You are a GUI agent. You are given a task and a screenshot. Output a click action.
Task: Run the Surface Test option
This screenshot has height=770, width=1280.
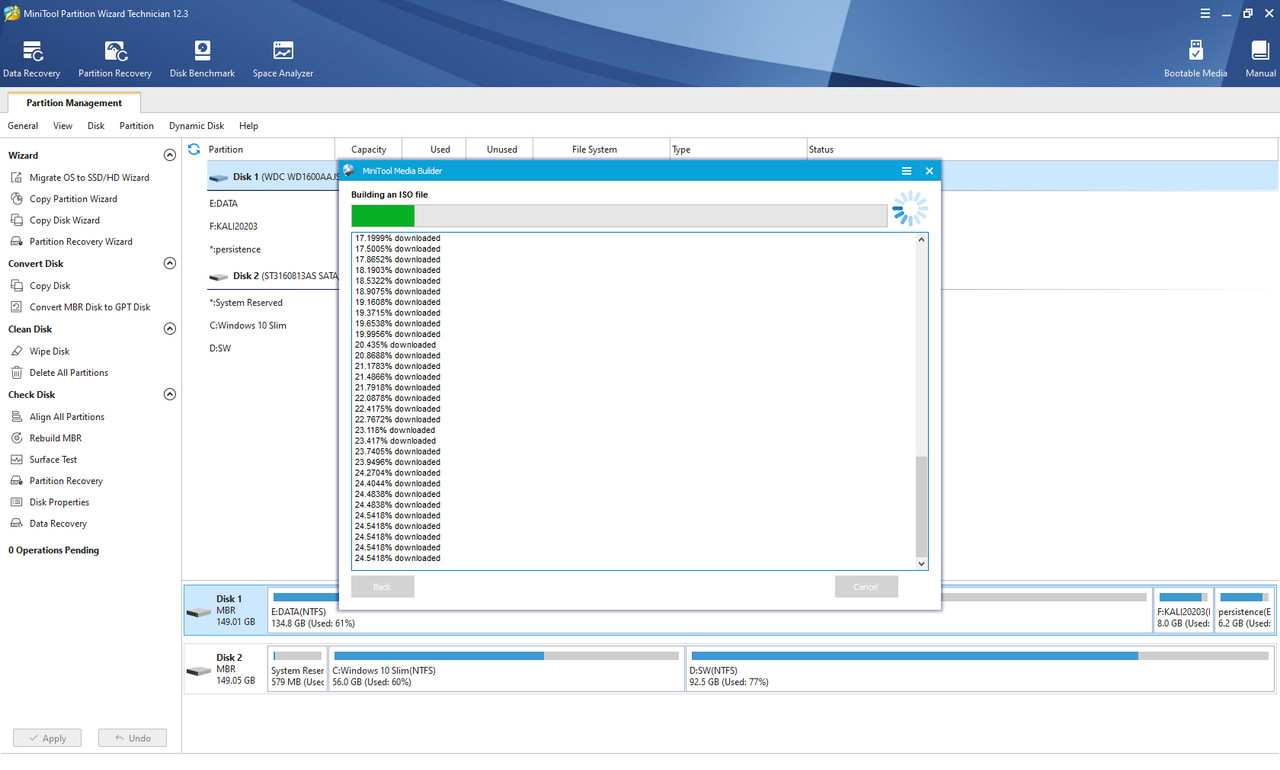(x=53, y=460)
